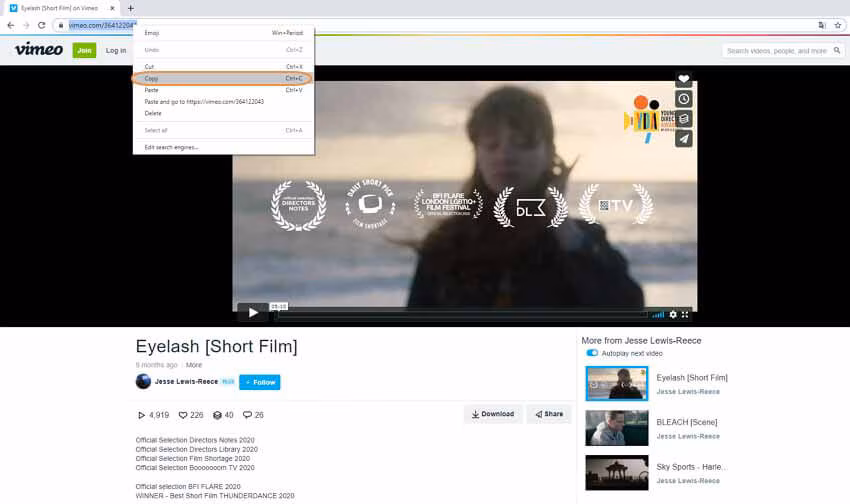The width and height of the screenshot is (850, 504).
Task: Open video player settings gear
Action: click(673, 314)
